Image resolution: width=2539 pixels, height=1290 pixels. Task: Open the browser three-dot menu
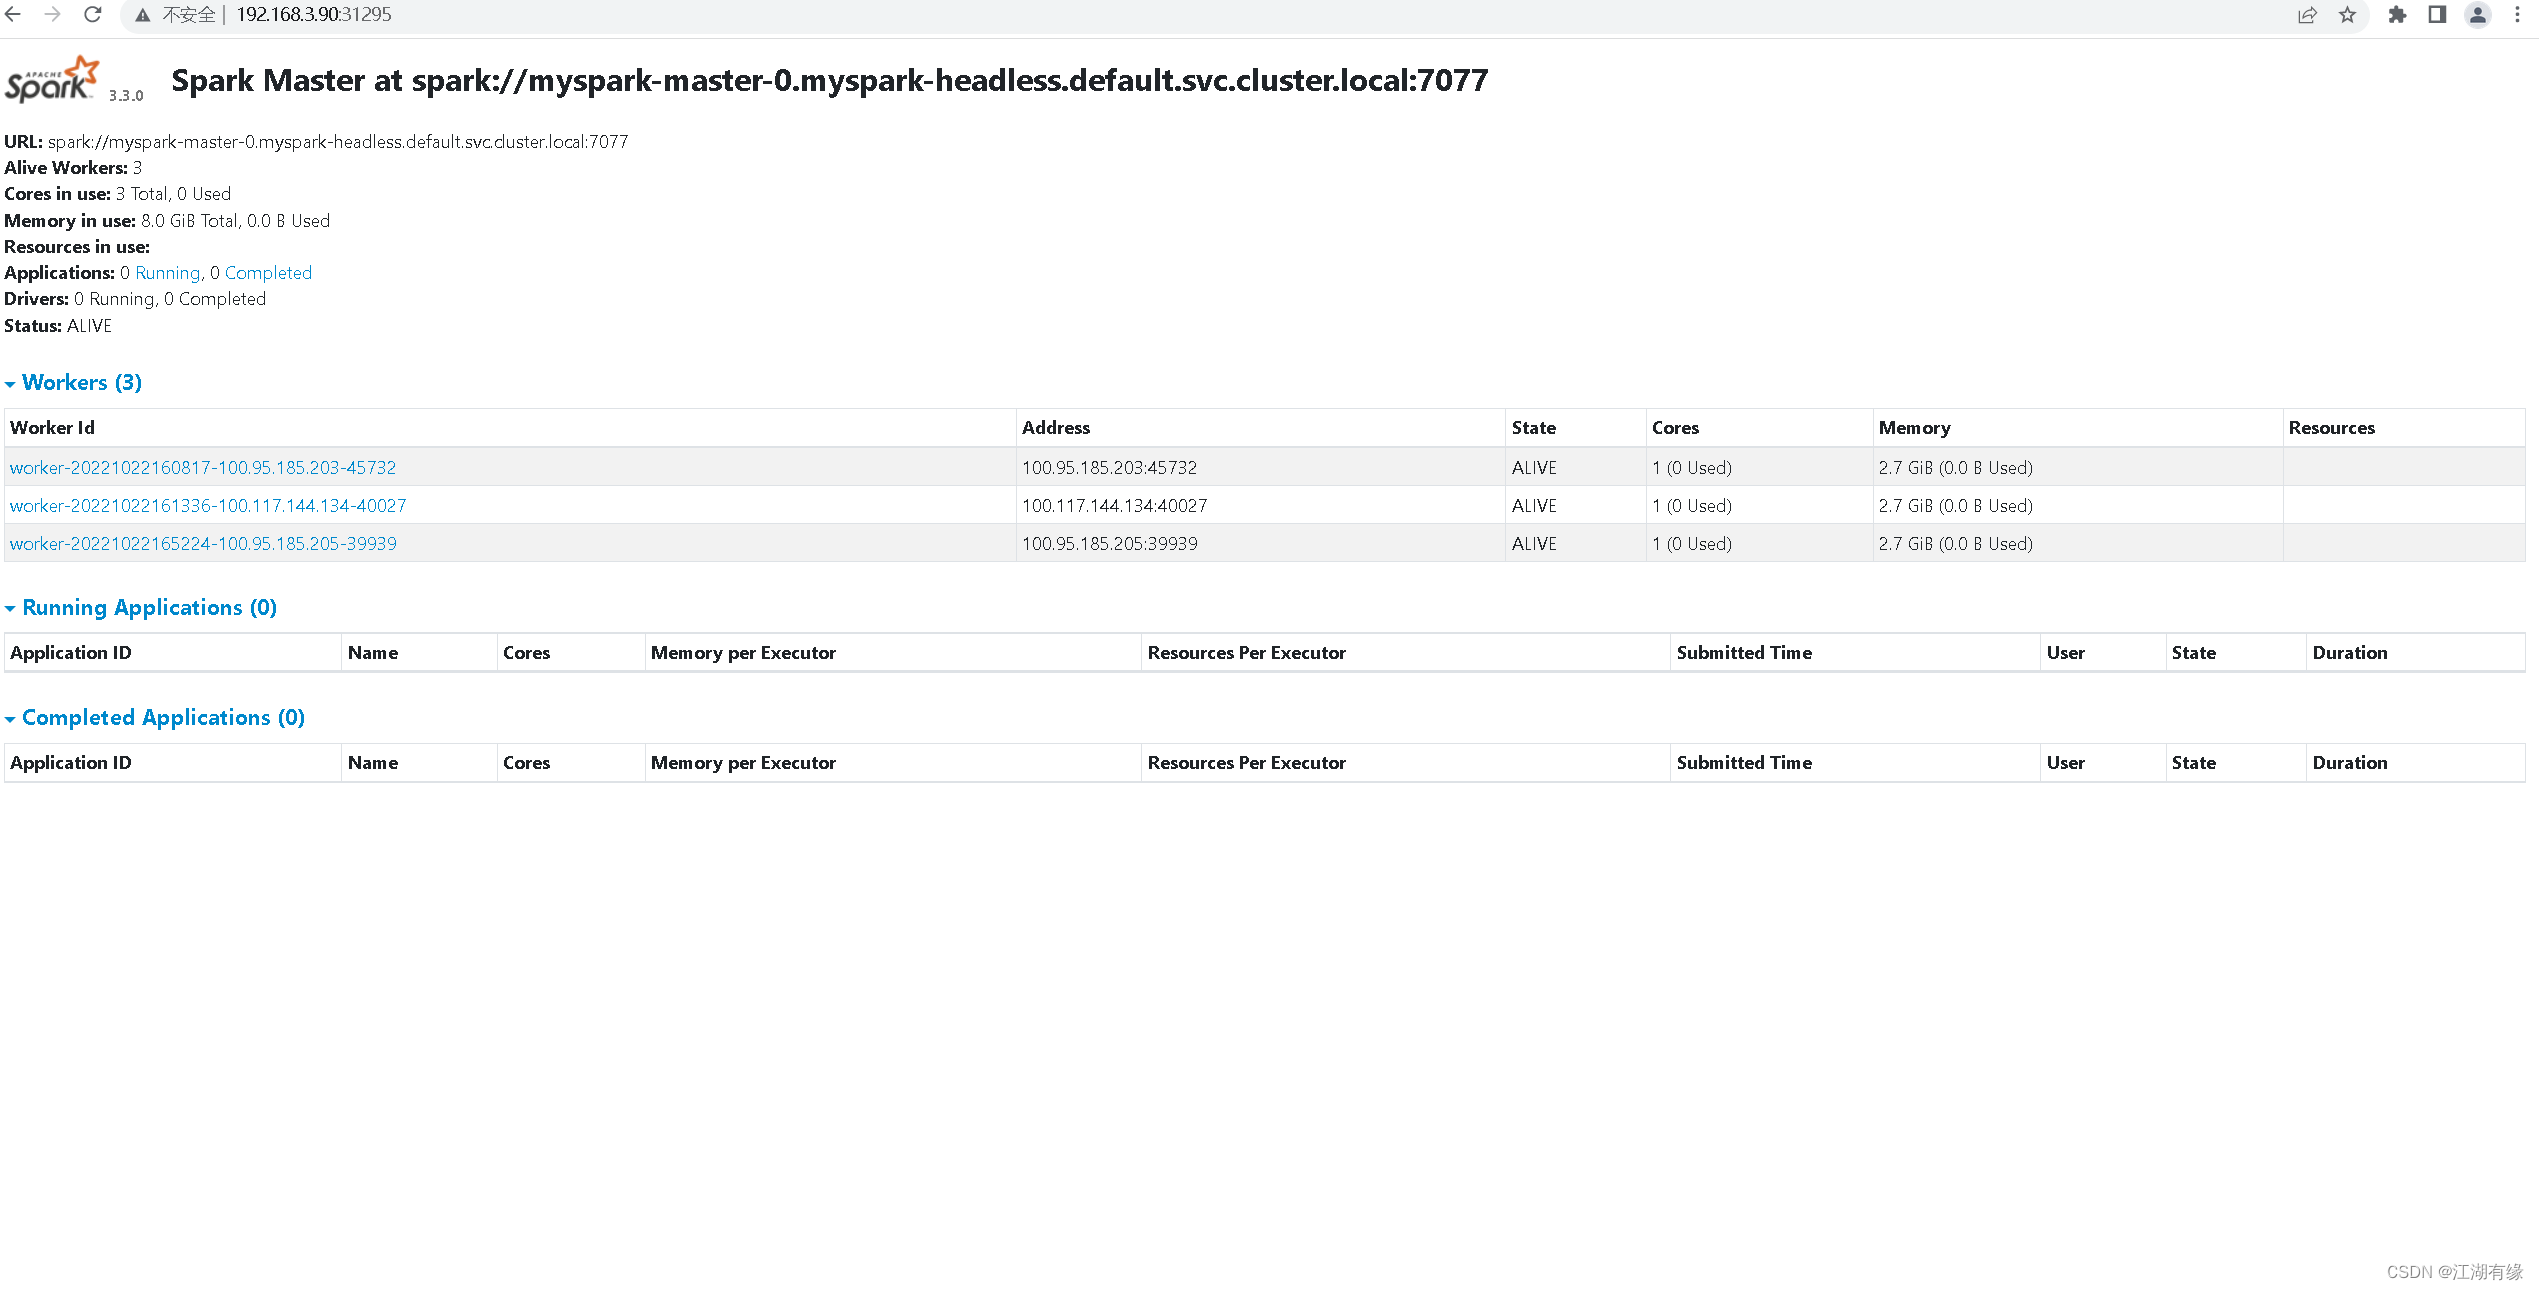[2517, 15]
